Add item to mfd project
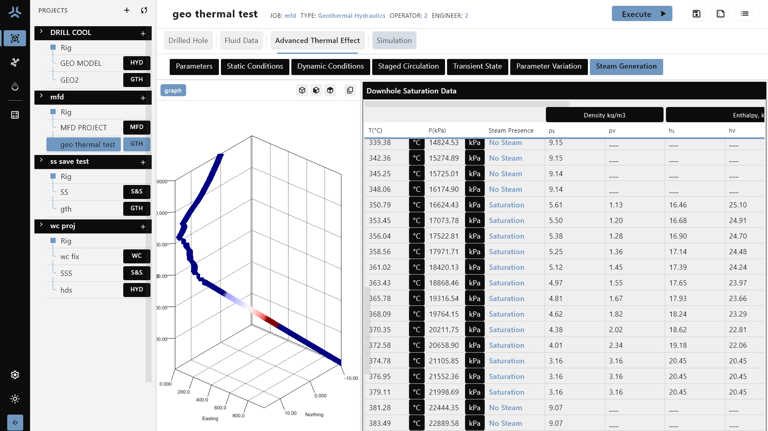Viewport: 768px width, 431px height. (143, 98)
